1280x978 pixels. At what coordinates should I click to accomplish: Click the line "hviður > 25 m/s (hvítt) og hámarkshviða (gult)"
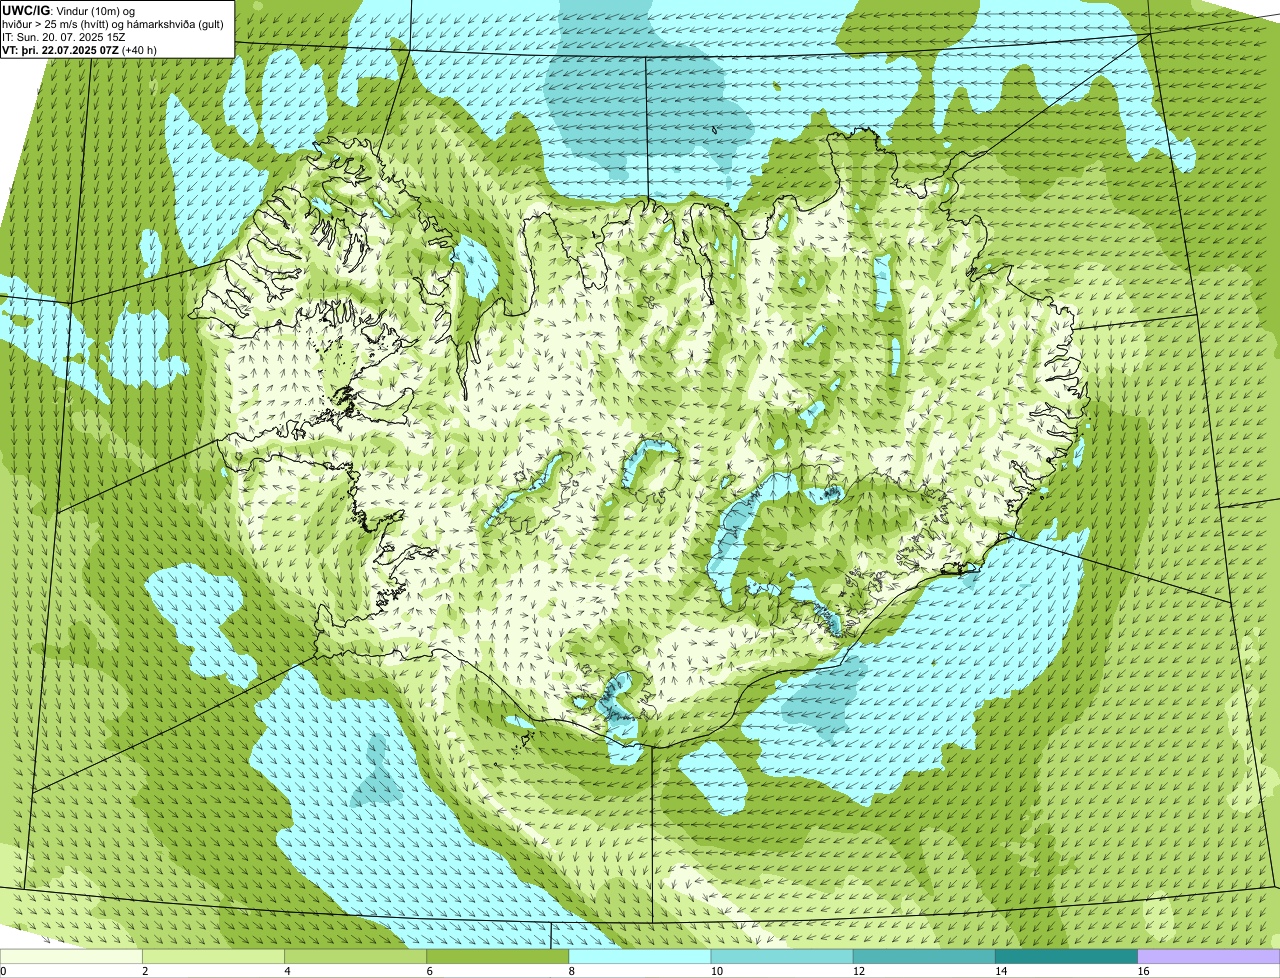(x=114, y=23)
